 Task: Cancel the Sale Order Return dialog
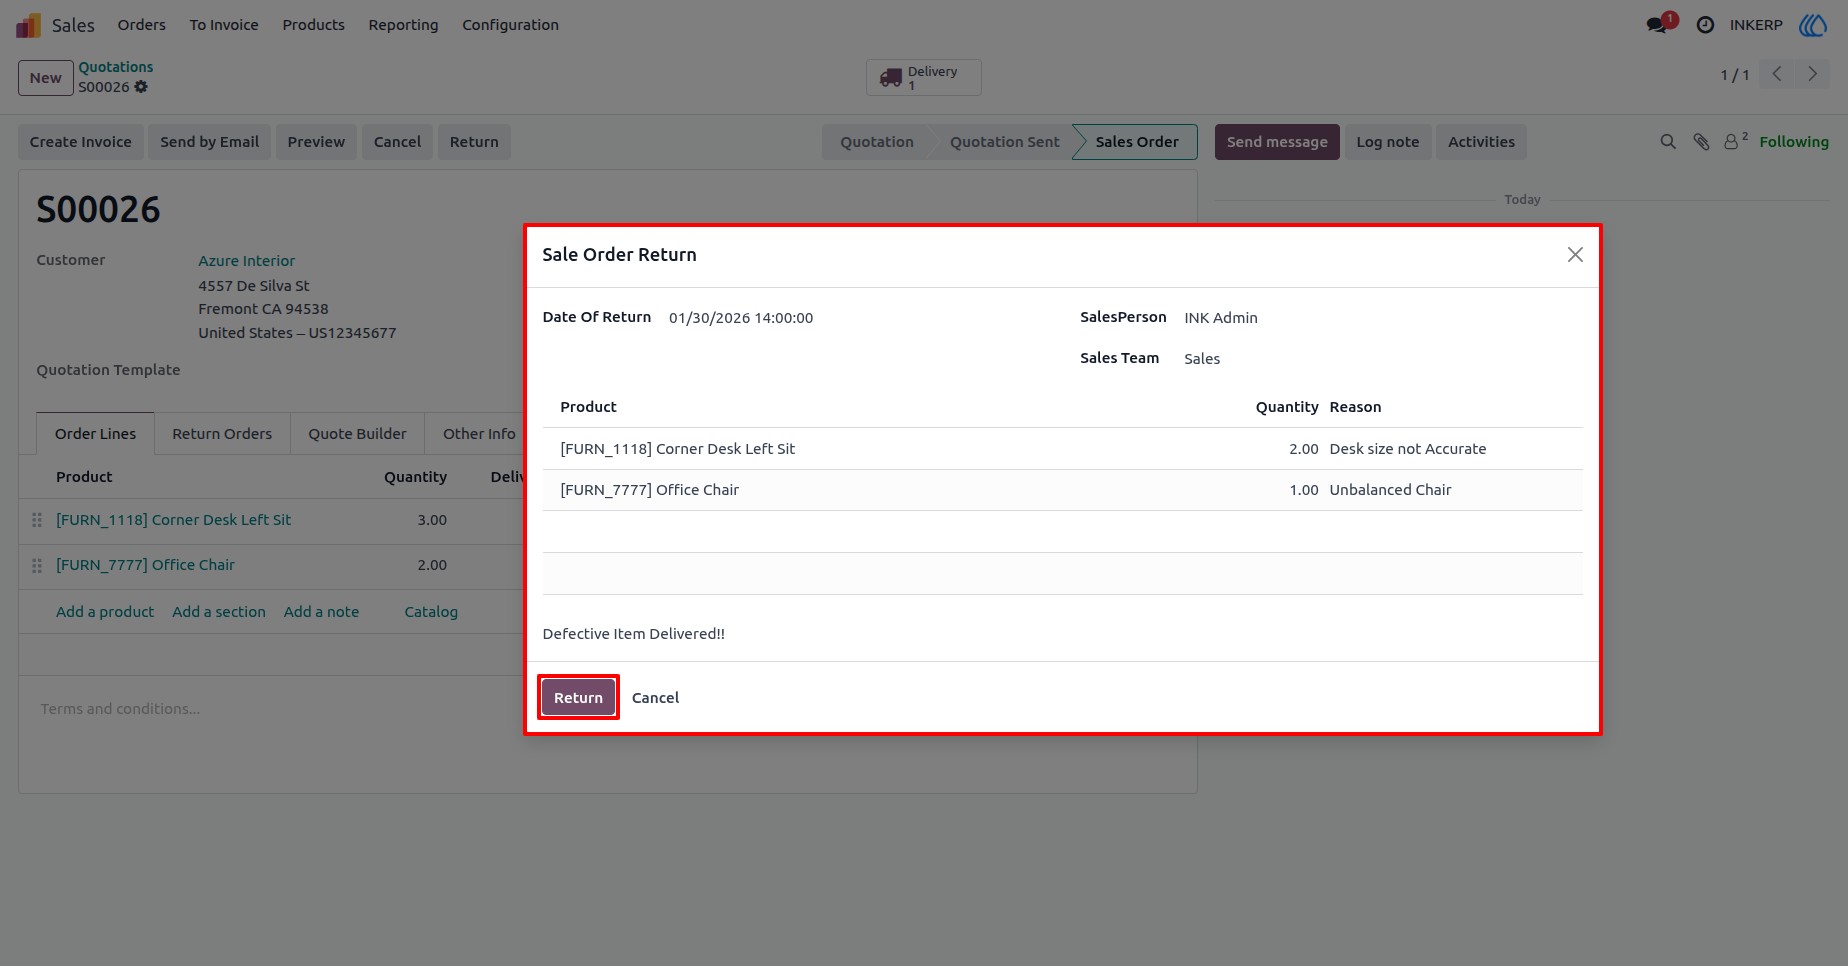click(x=655, y=698)
